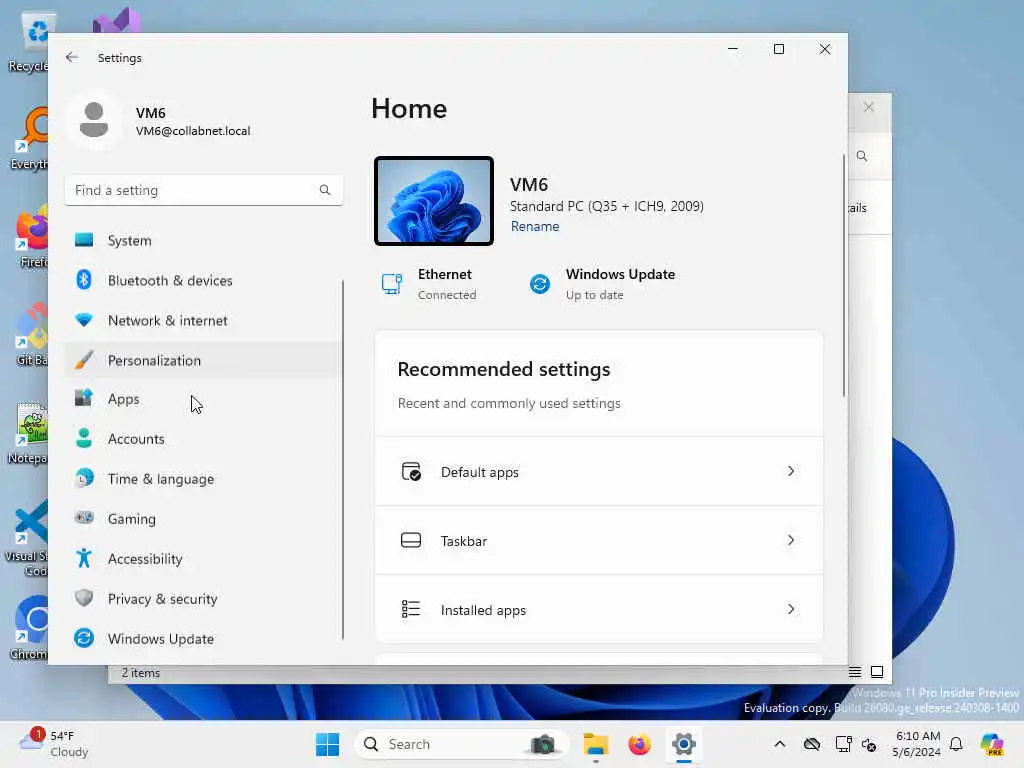Open Copilot preview icon in taskbar
This screenshot has height=768, width=1024.
point(992,744)
